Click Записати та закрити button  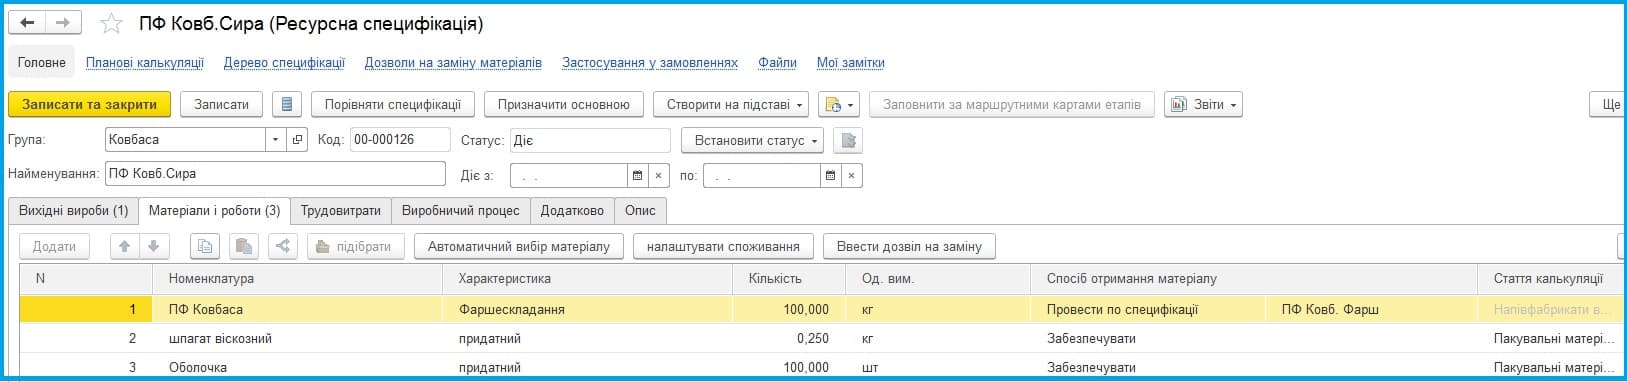pos(89,104)
